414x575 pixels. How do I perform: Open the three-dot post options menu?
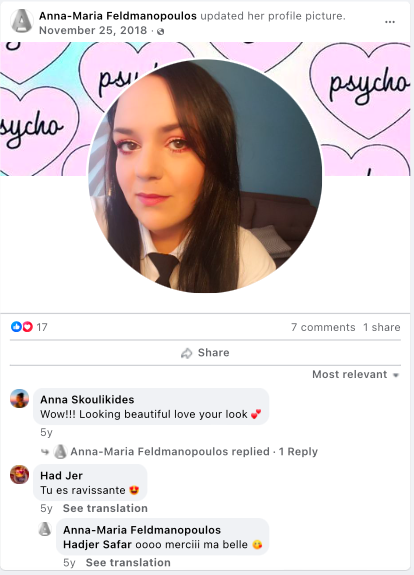pos(390,22)
